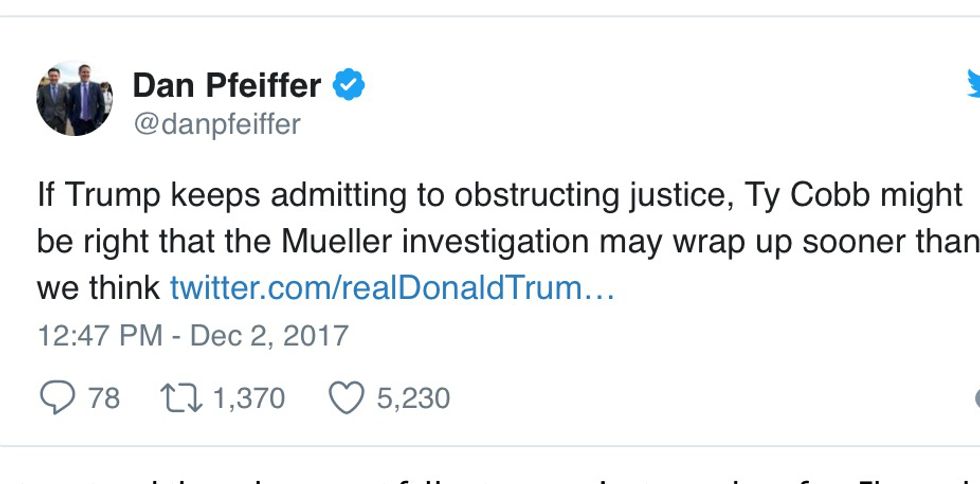Image resolution: width=980 pixels, height=484 pixels.
Task: Click the blue verified badge
Action: click(x=348, y=86)
